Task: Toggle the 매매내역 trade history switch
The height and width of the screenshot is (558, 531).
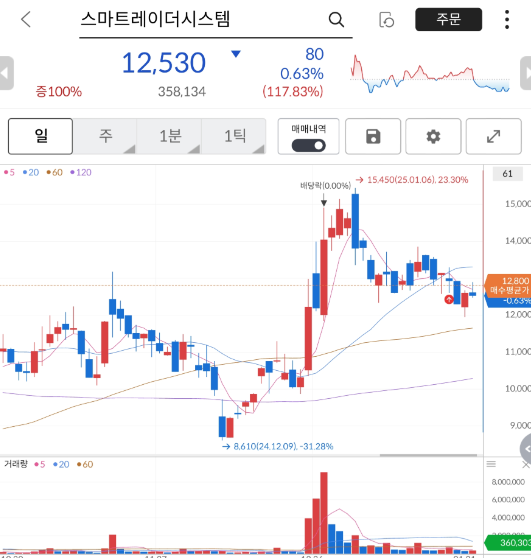Action: click(x=309, y=146)
